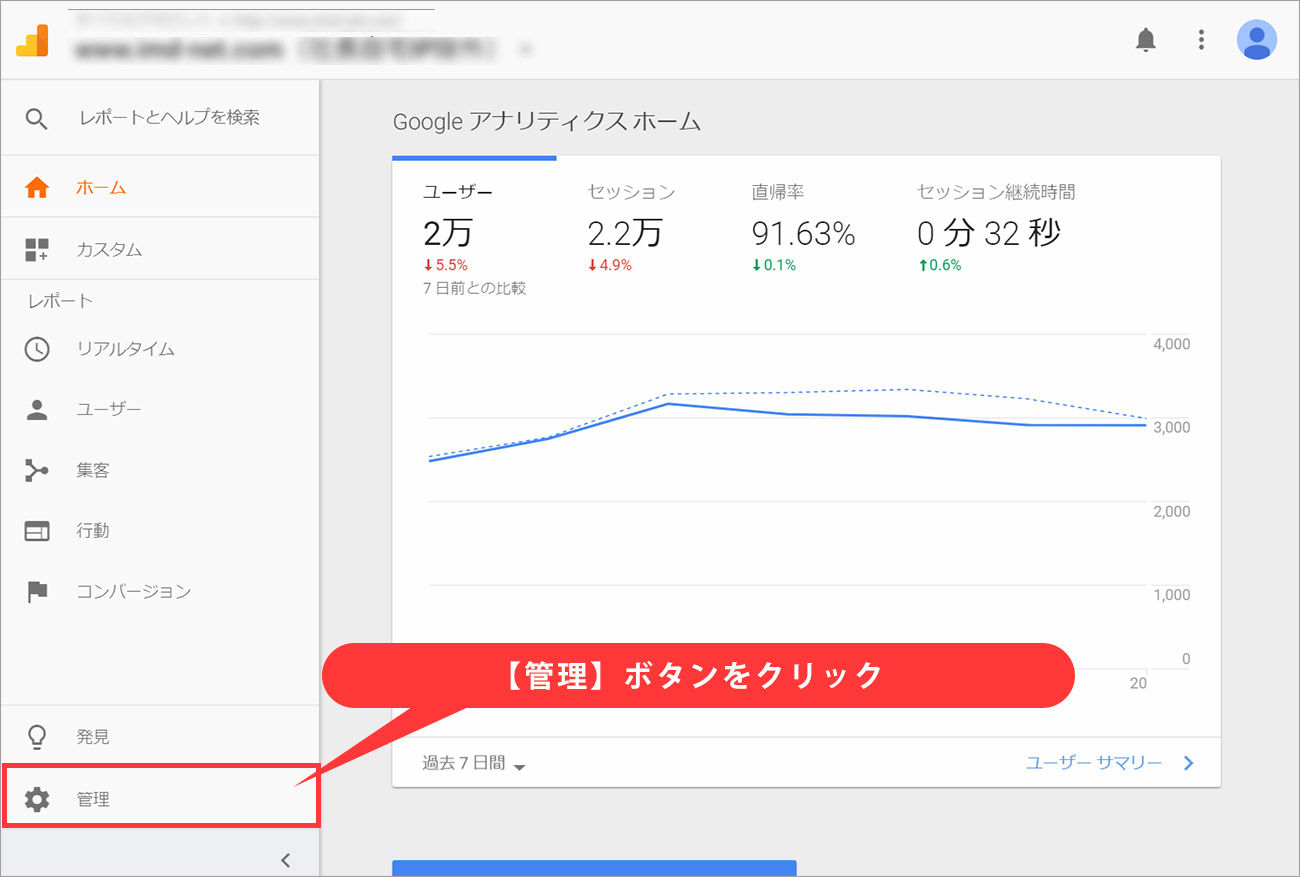This screenshot has width=1300, height=877.
Task: Click the 0 分 32 秒 duration value
Action: [x=989, y=233]
